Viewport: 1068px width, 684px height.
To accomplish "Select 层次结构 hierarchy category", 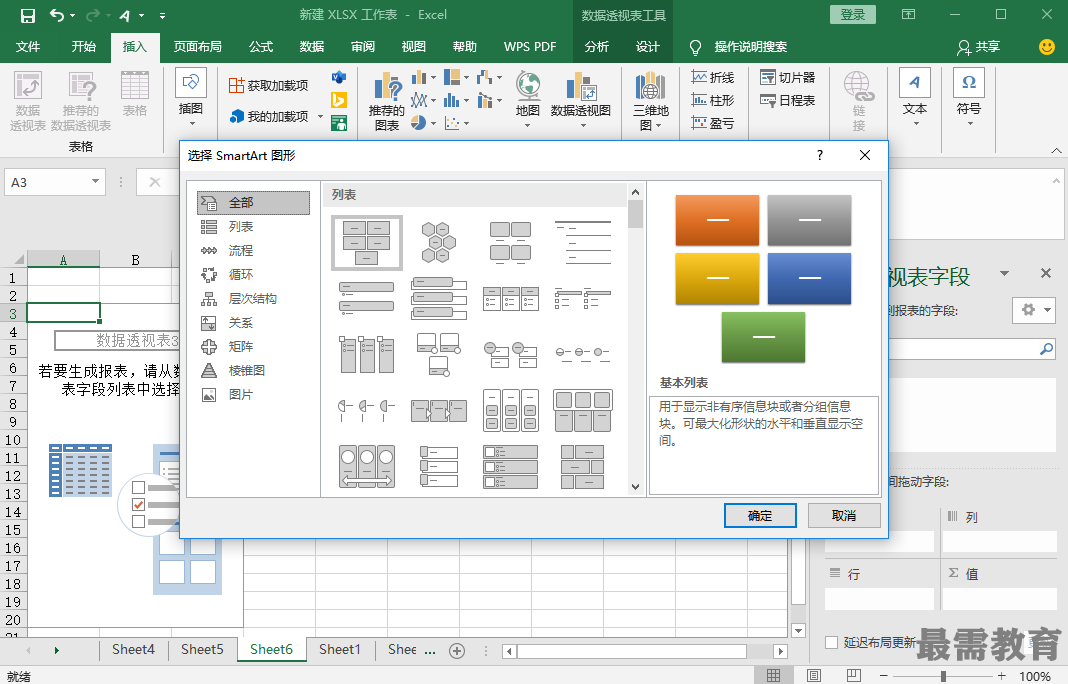I will click(x=253, y=298).
